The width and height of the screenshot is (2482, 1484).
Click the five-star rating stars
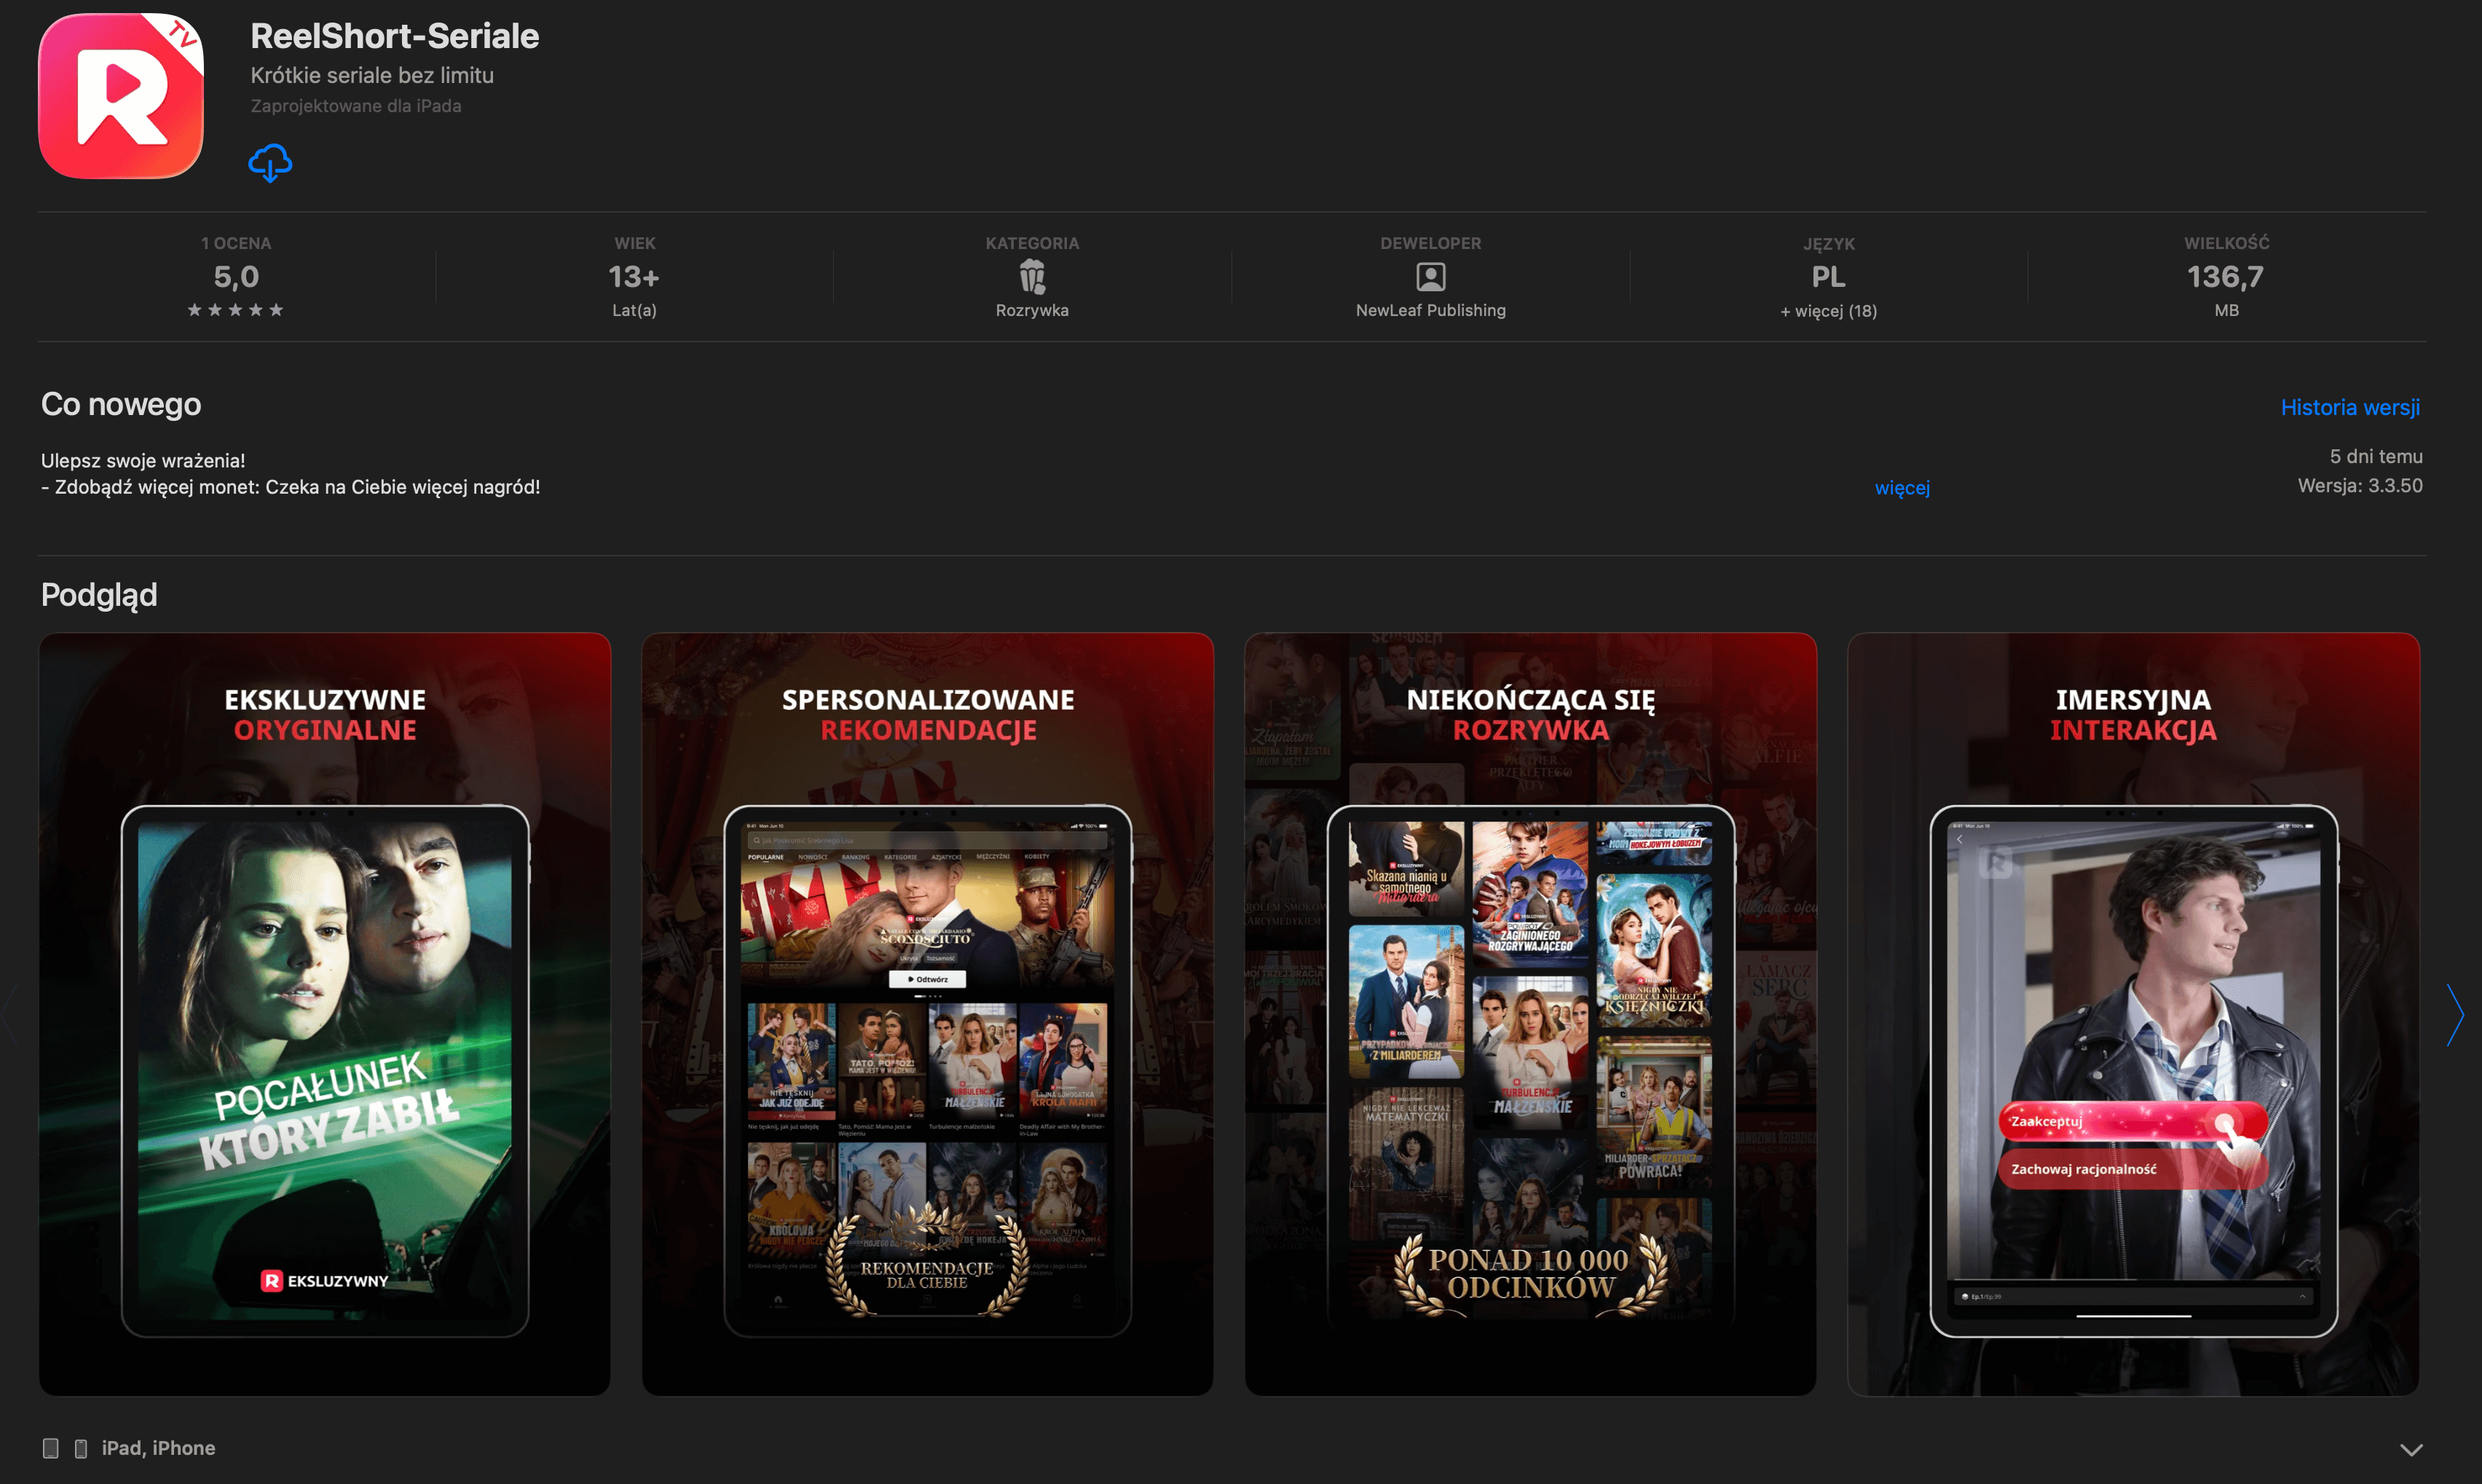pyautogui.click(x=235, y=310)
